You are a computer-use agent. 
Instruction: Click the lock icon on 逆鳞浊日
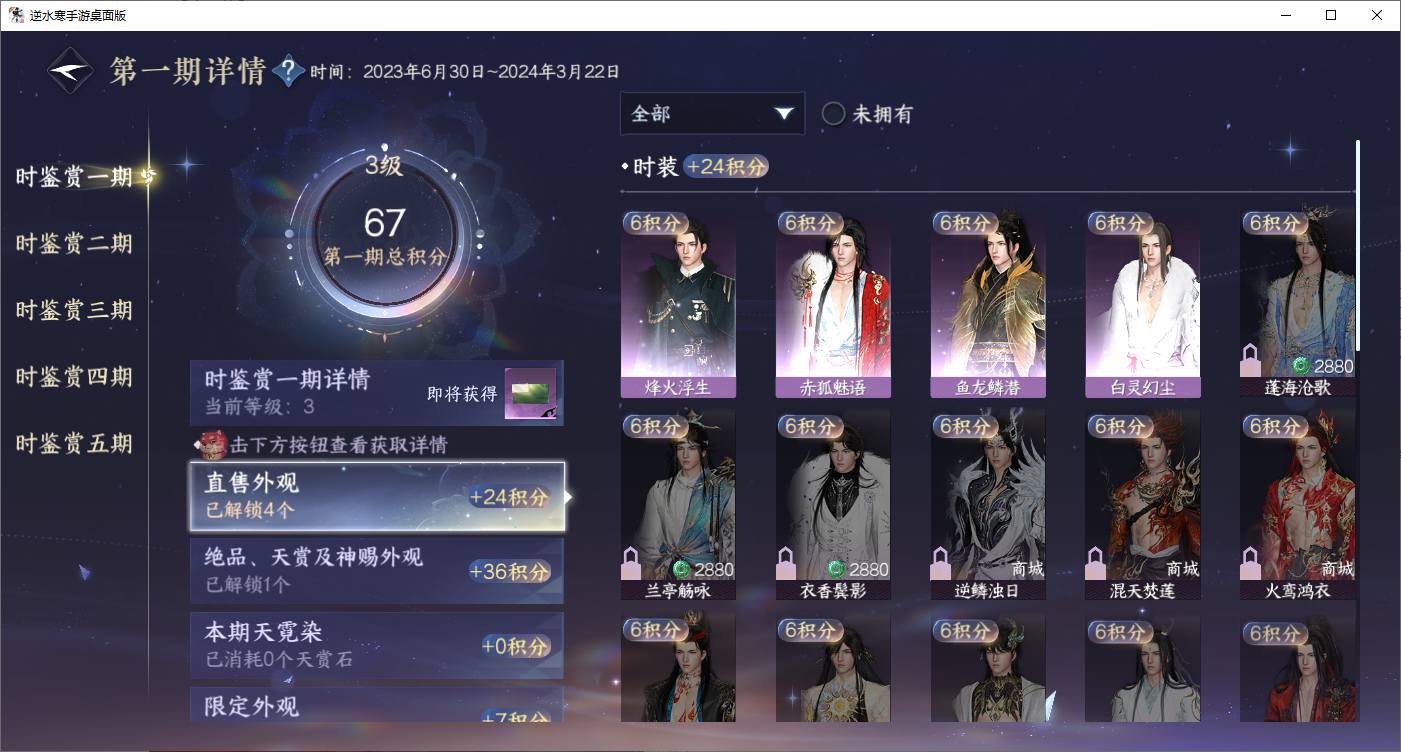[x=941, y=564]
